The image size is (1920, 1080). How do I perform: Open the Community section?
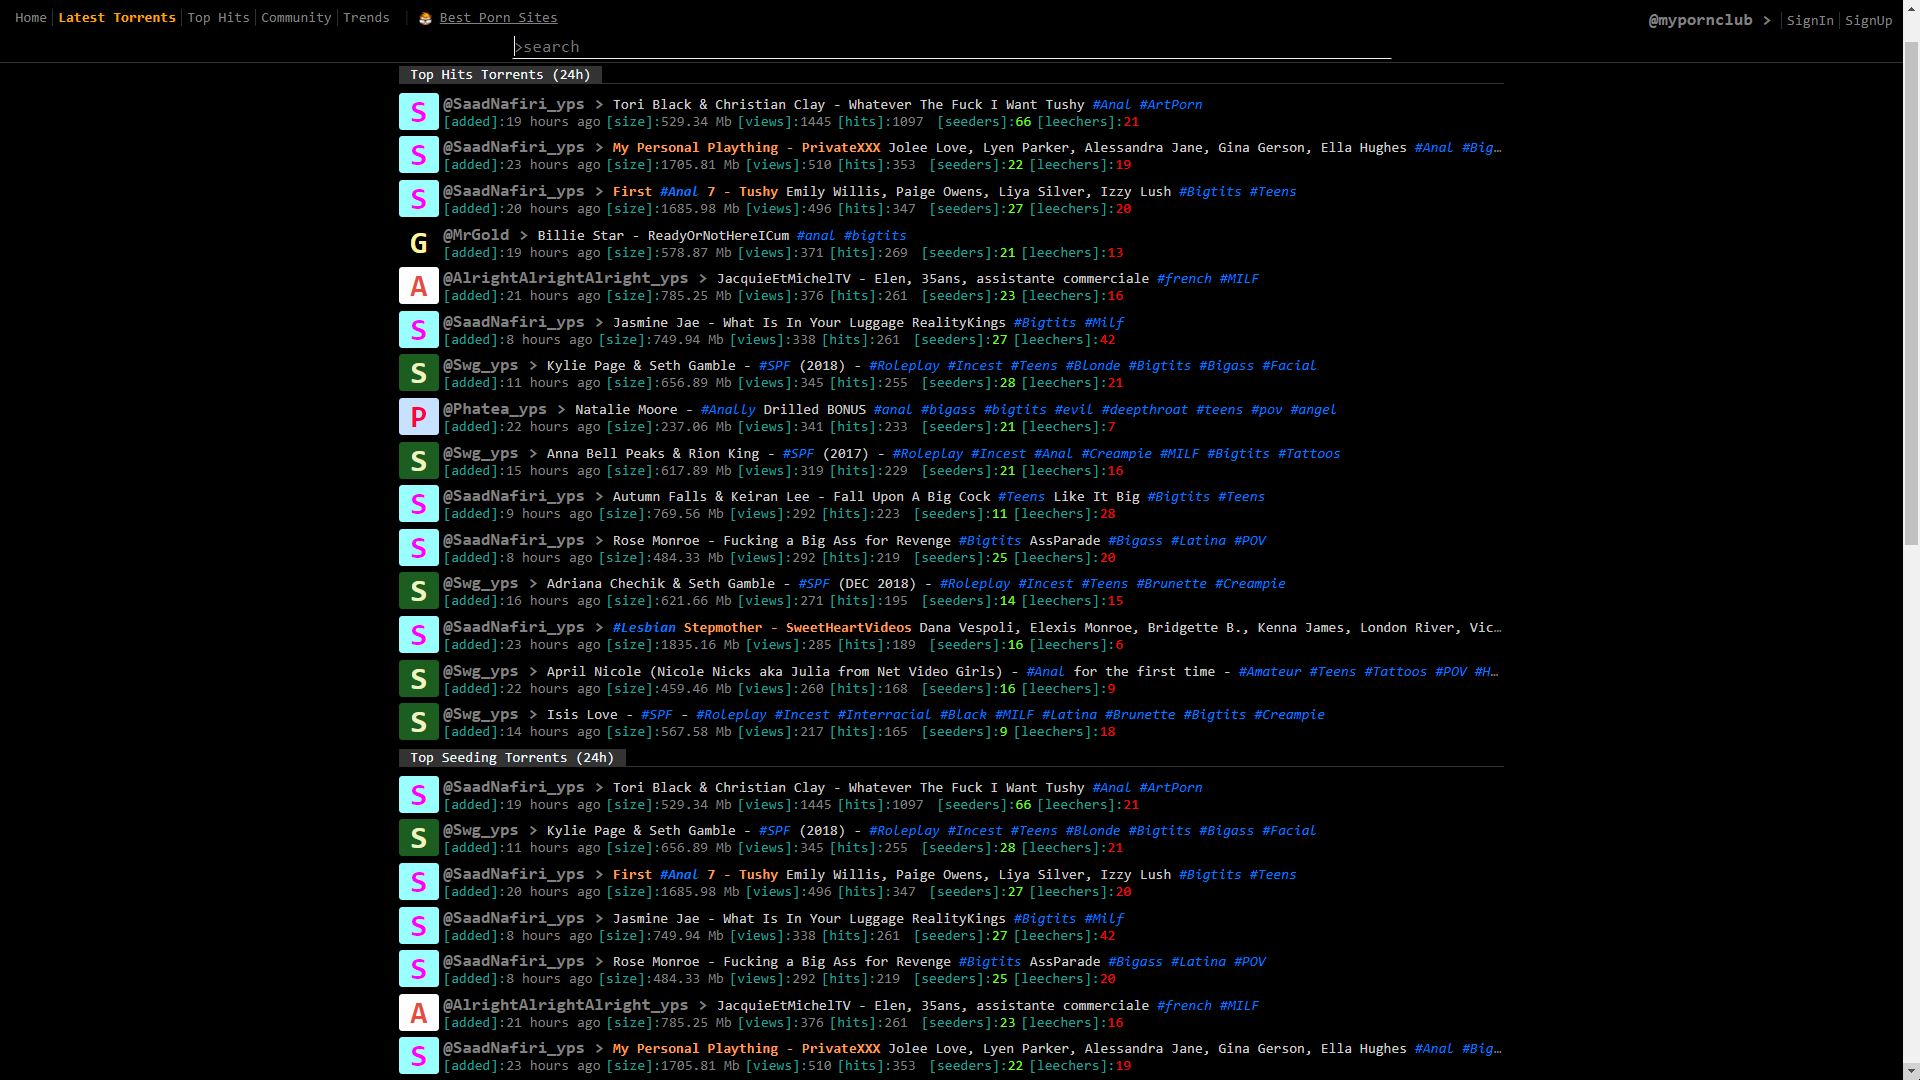pos(296,18)
